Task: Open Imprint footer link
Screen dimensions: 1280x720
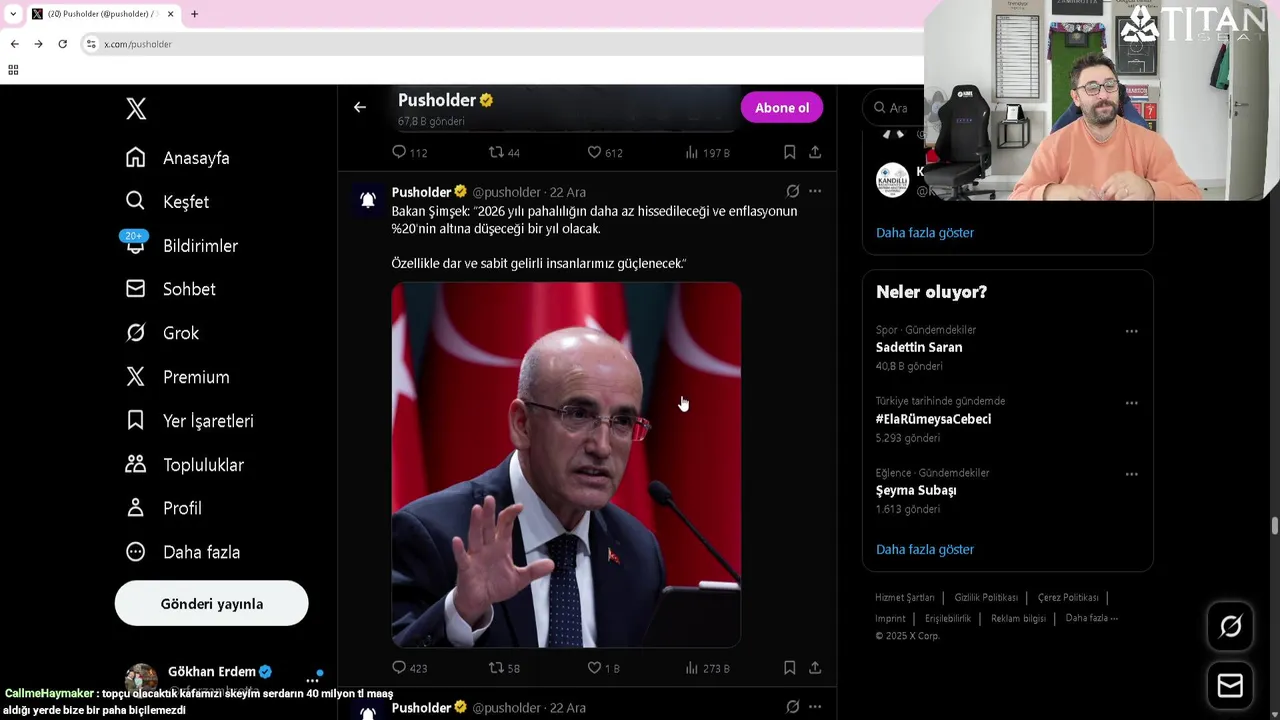Action: pos(890,619)
